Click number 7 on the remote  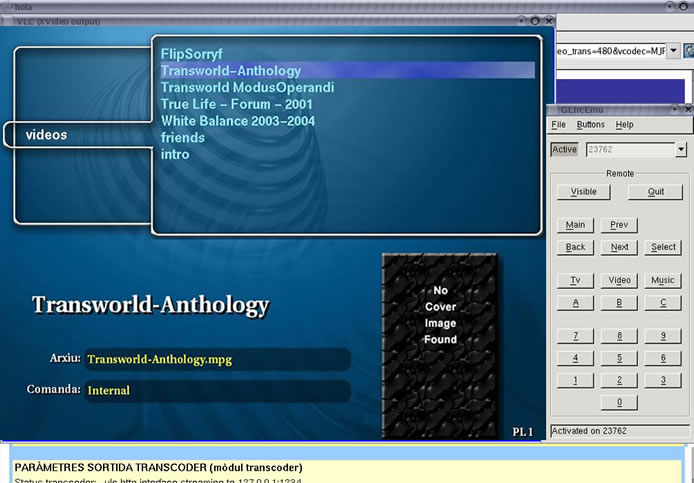coord(575,336)
